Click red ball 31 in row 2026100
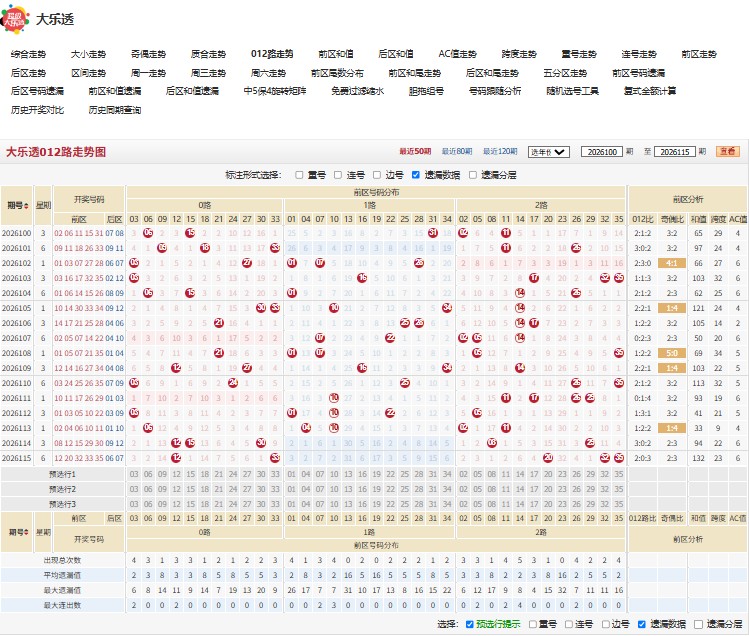This screenshot has height=636, width=749. (x=433, y=233)
